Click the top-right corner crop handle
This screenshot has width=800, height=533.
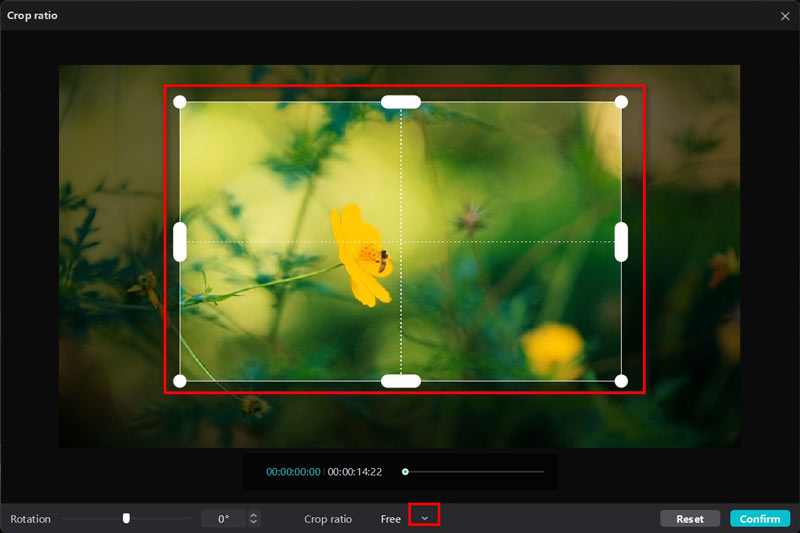pos(621,102)
